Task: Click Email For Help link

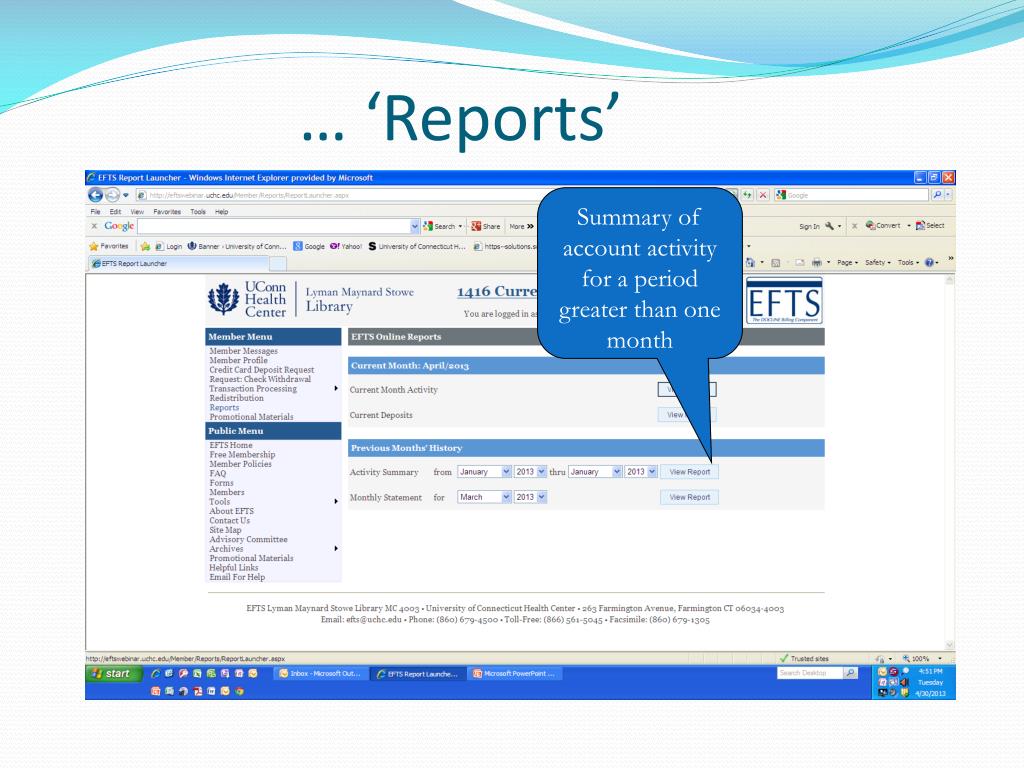Action: coord(237,577)
